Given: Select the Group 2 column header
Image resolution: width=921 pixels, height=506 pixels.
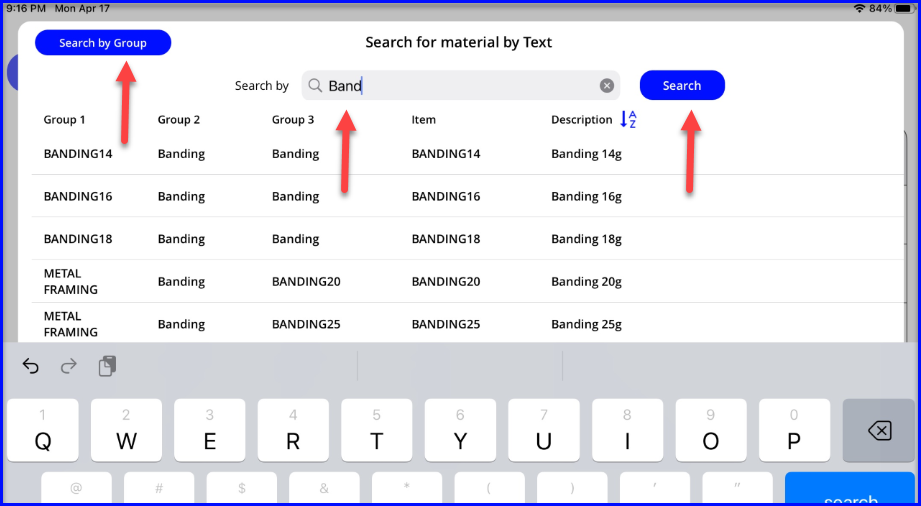Looking at the screenshot, I should [179, 120].
